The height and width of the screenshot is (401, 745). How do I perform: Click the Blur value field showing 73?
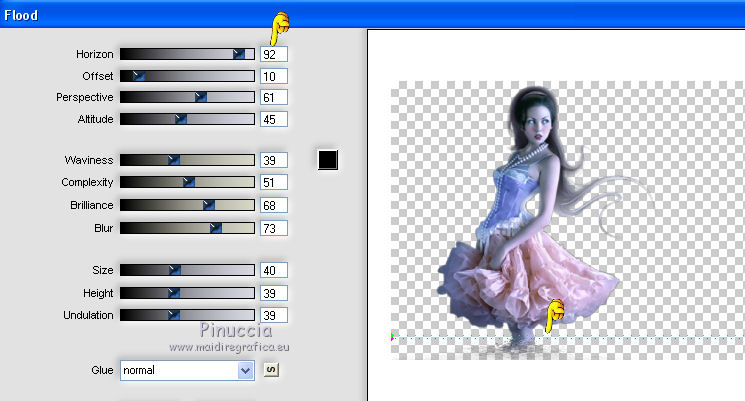274,228
